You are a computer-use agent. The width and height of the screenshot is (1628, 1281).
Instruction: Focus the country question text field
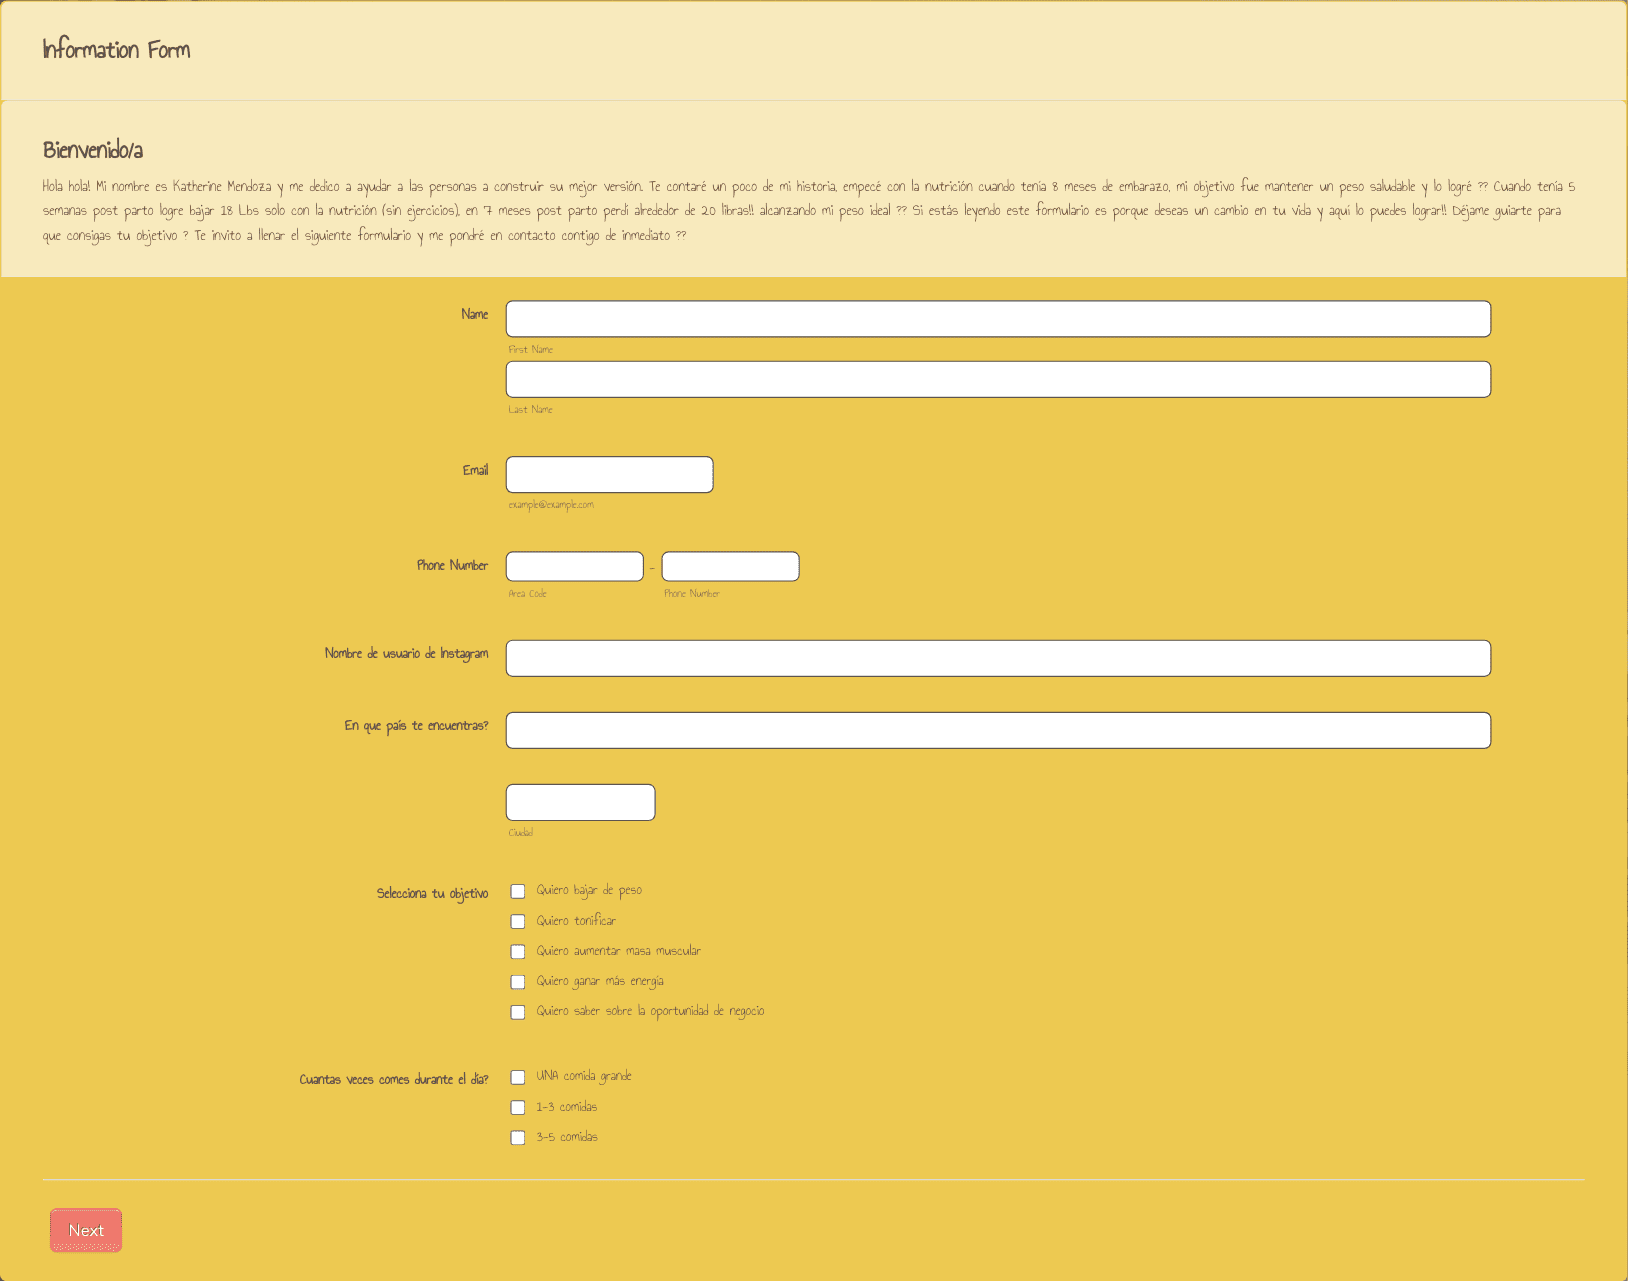[997, 731]
